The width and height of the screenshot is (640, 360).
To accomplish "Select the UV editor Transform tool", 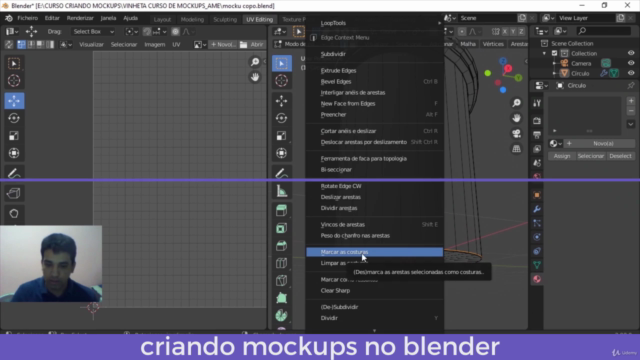I will click(14, 153).
